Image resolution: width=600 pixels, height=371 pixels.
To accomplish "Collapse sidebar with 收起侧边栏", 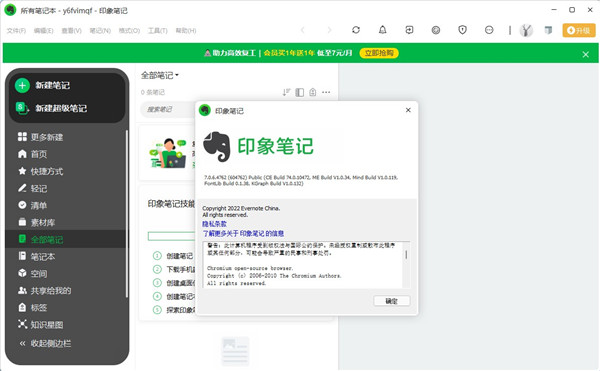I will coord(45,343).
